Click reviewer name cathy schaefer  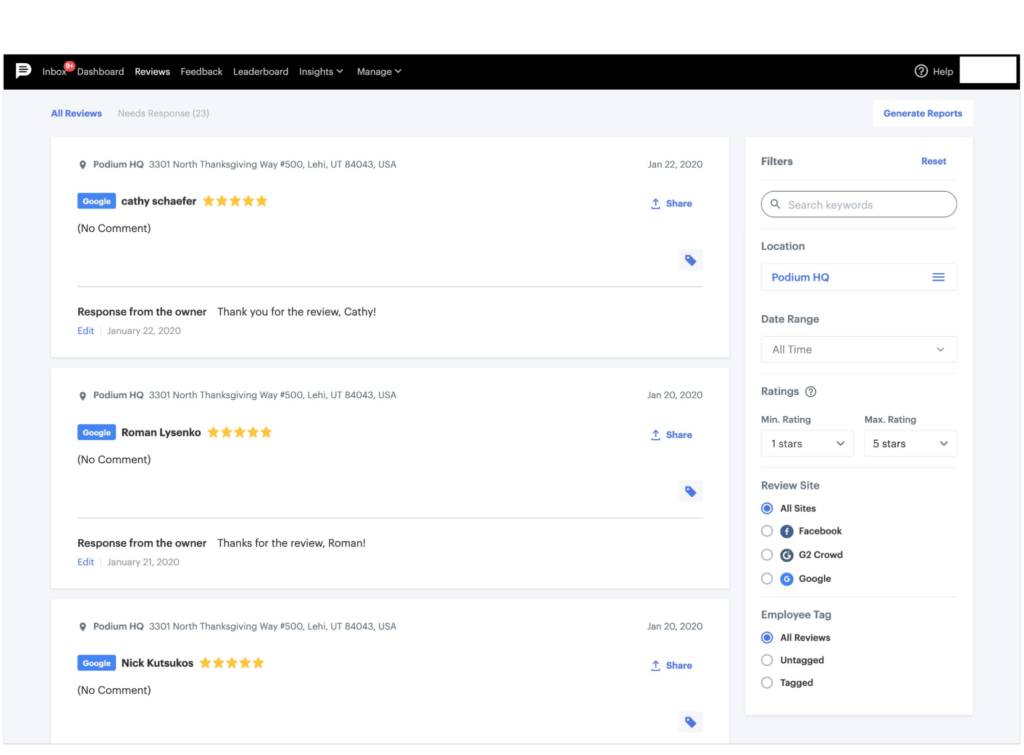pos(159,201)
